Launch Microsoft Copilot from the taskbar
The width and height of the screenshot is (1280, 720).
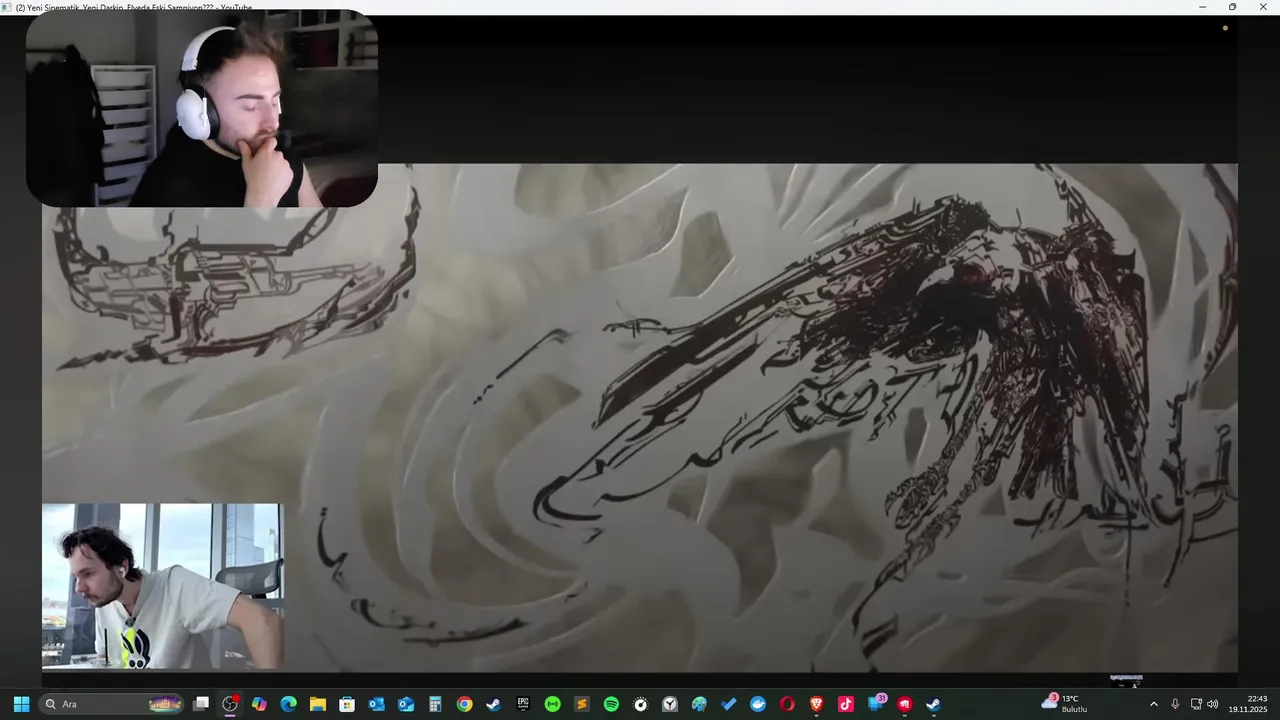pyautogui.click(x=259, y=704)
